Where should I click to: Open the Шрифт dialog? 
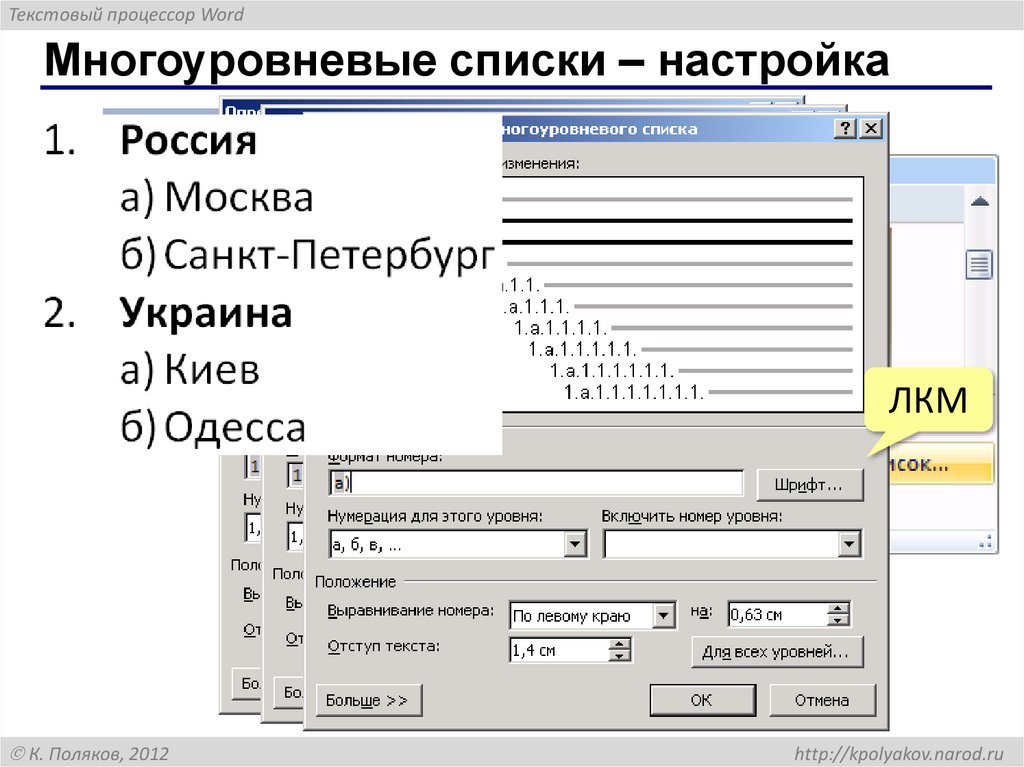coord(810,484)
